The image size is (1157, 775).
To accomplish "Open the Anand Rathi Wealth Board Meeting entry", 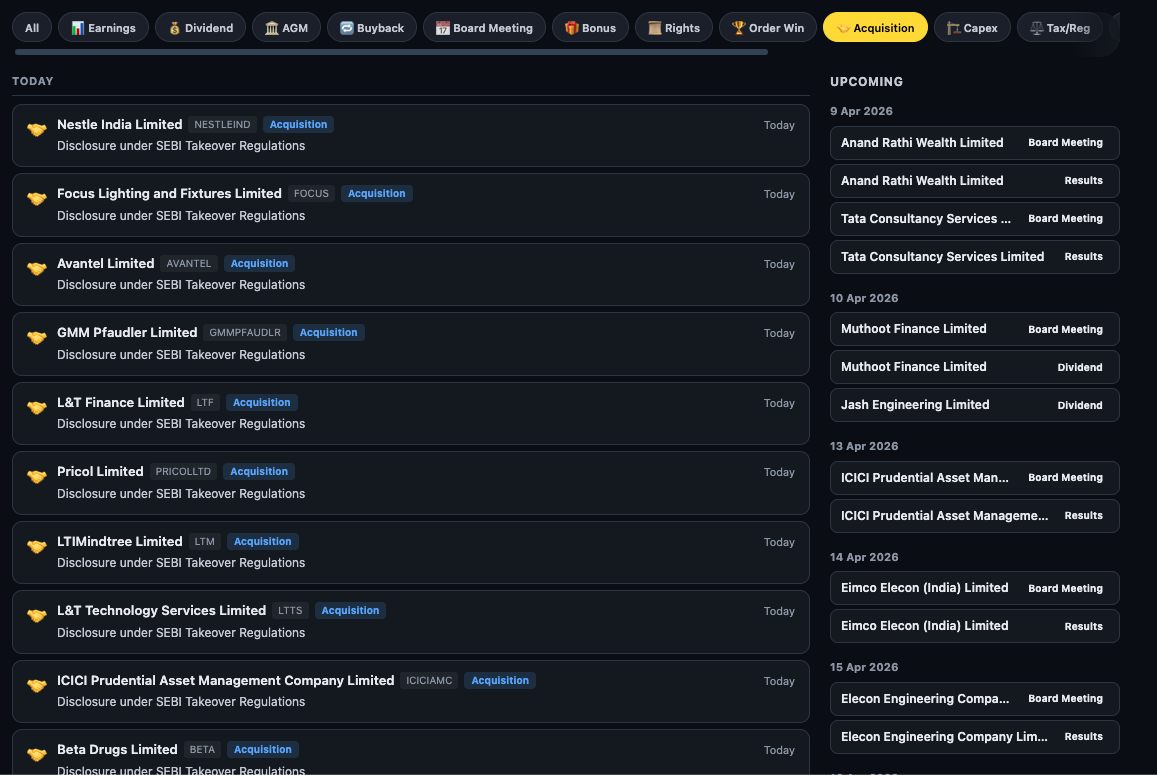I will click(974, 142).
